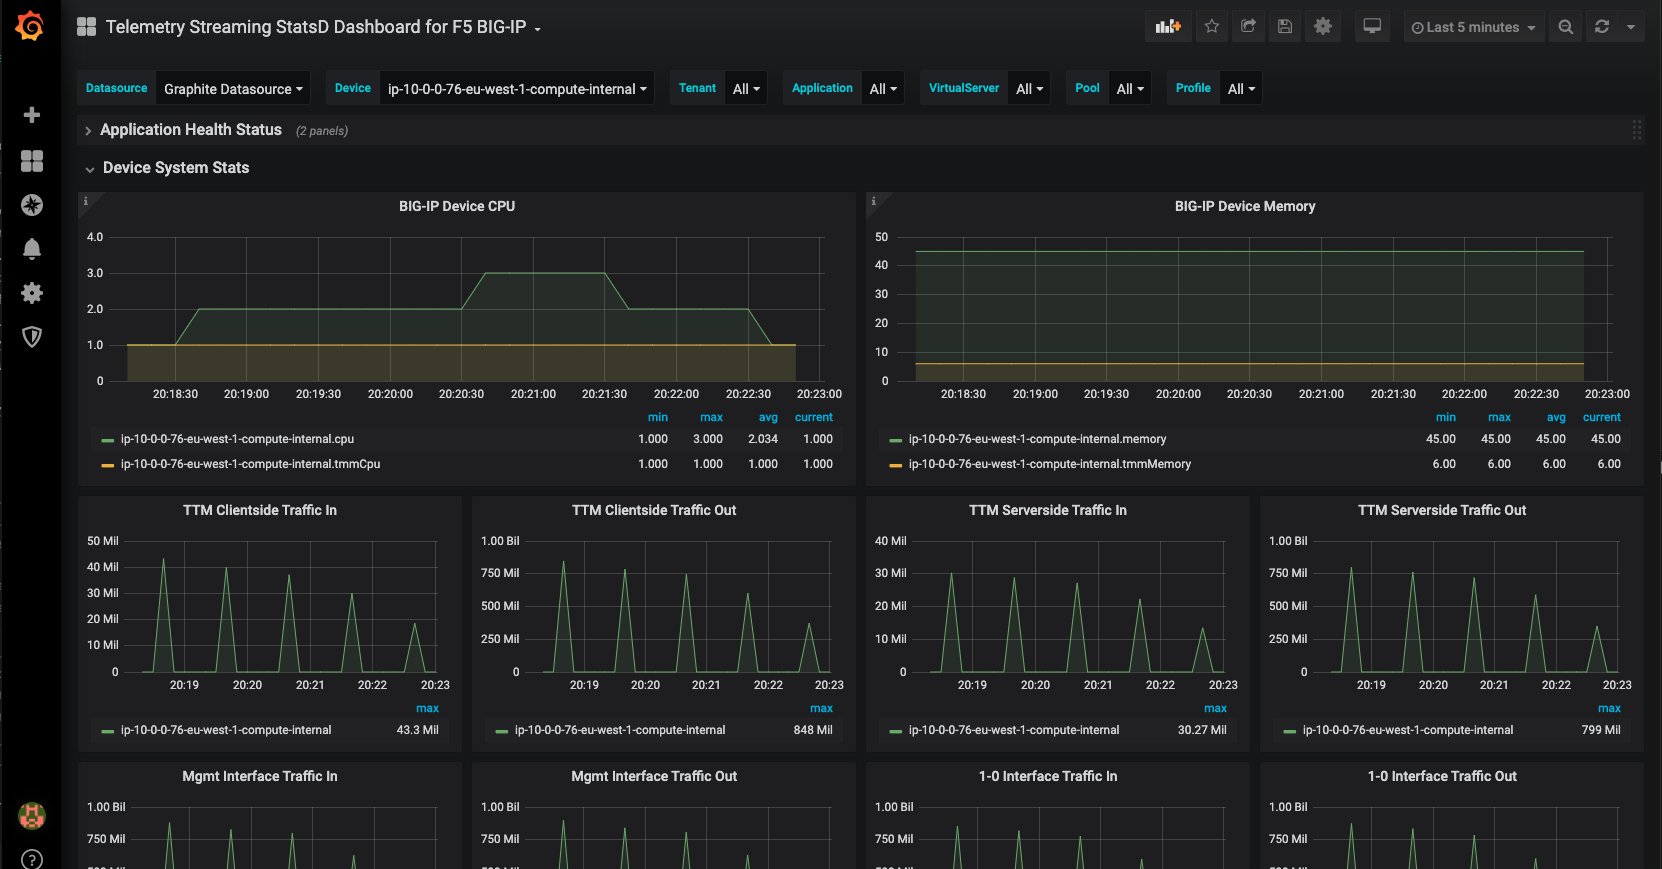Expand the Application Health Status row
1662x869 pixels.
tap(190, 130)
